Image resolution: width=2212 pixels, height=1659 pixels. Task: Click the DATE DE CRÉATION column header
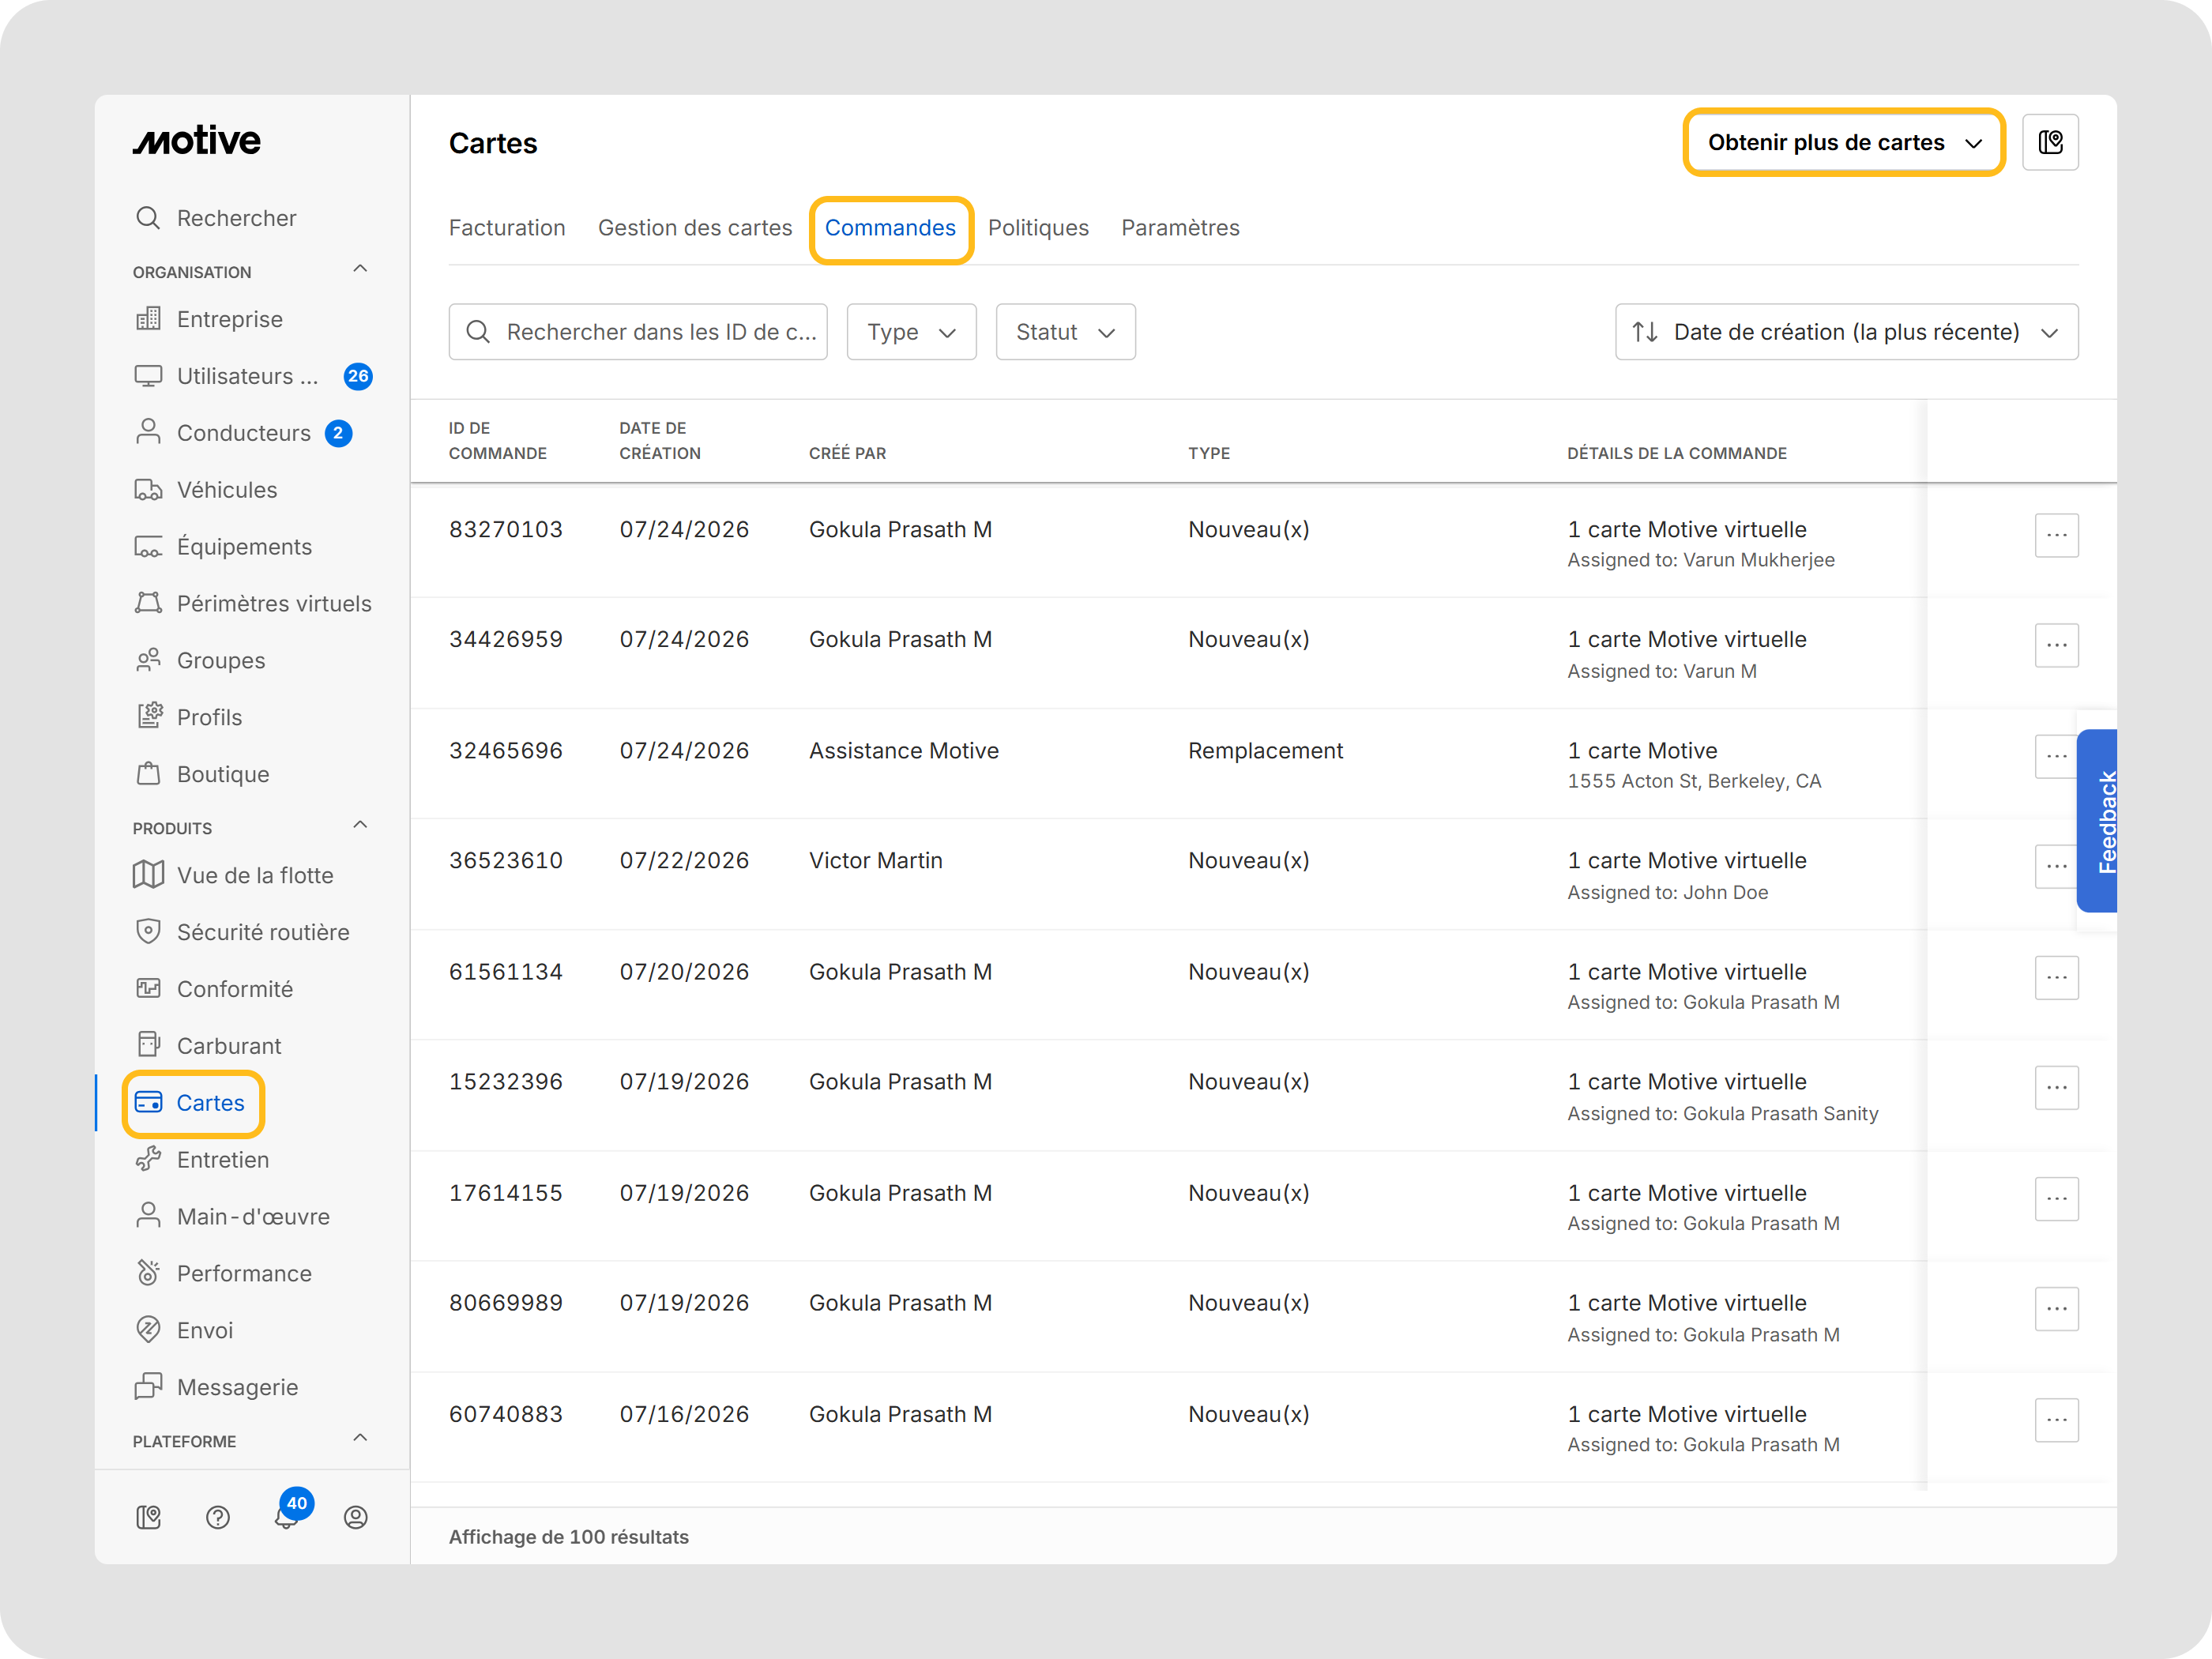660,441
